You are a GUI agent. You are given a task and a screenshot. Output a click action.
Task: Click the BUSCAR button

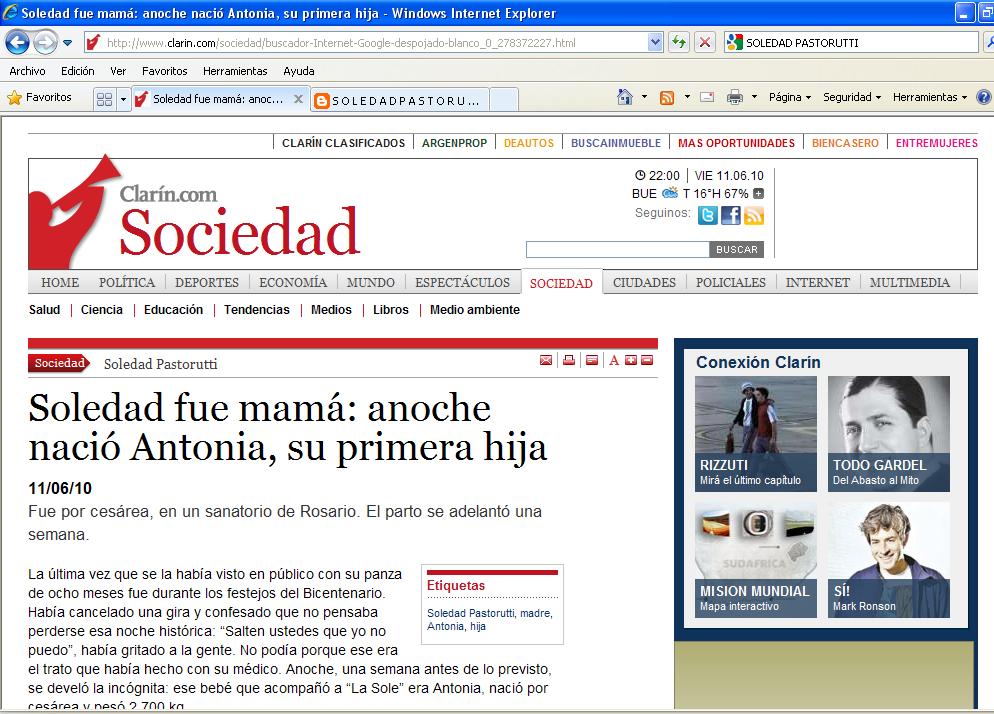(737, 250)
